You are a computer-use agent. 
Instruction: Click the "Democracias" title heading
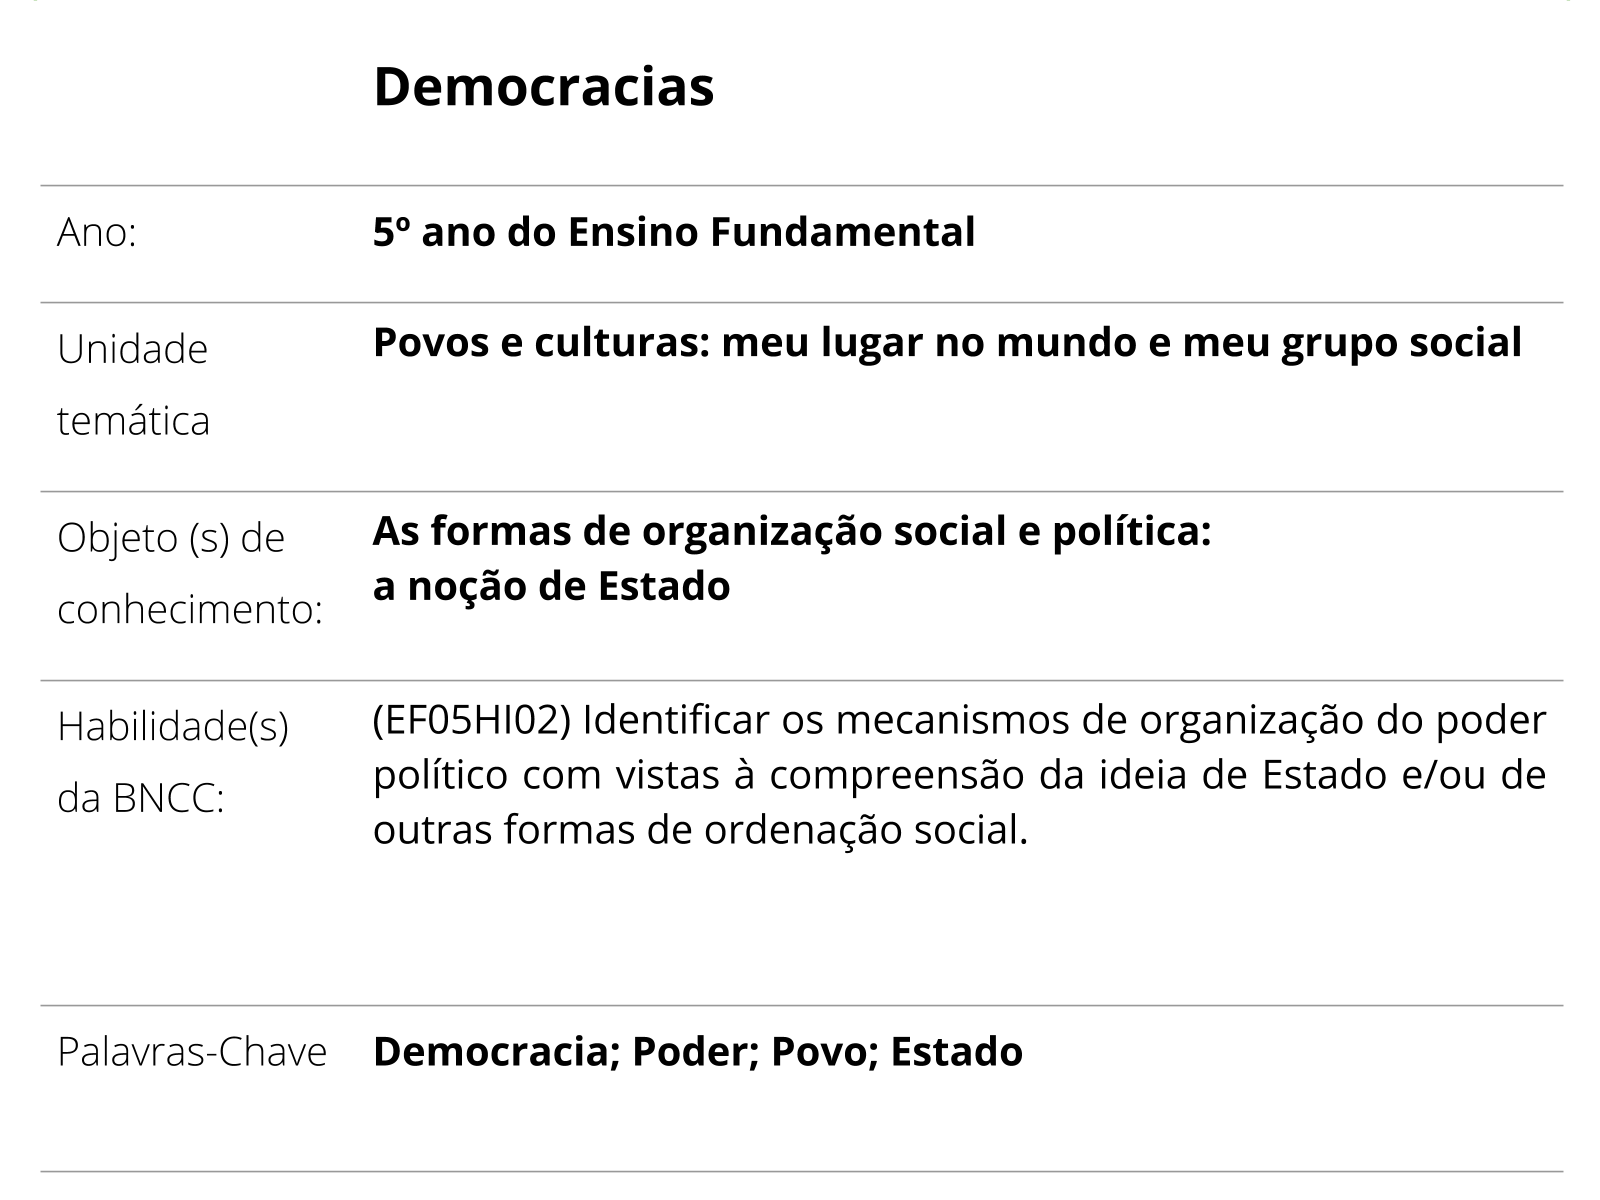(x=543, y=87)
